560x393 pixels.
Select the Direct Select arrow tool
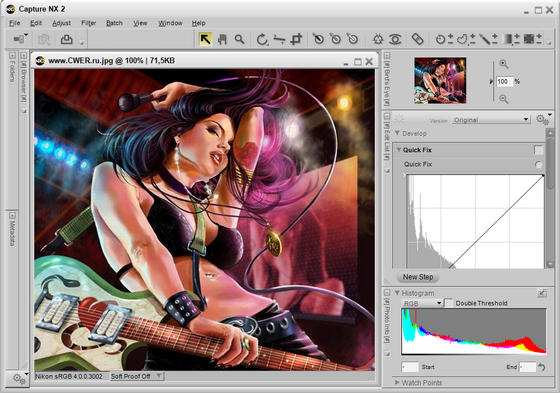pyautogui.click(x=205, y=39)
